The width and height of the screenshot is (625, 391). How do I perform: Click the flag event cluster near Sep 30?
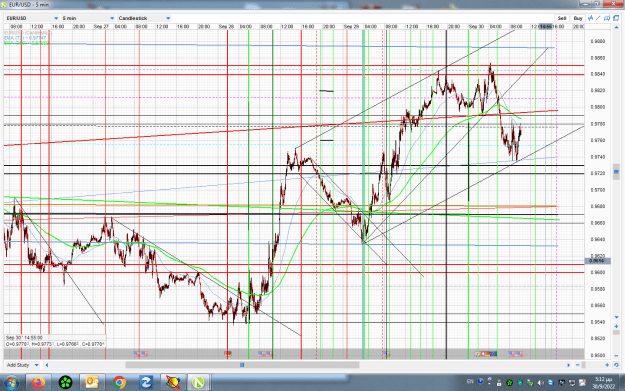(486, 353)
